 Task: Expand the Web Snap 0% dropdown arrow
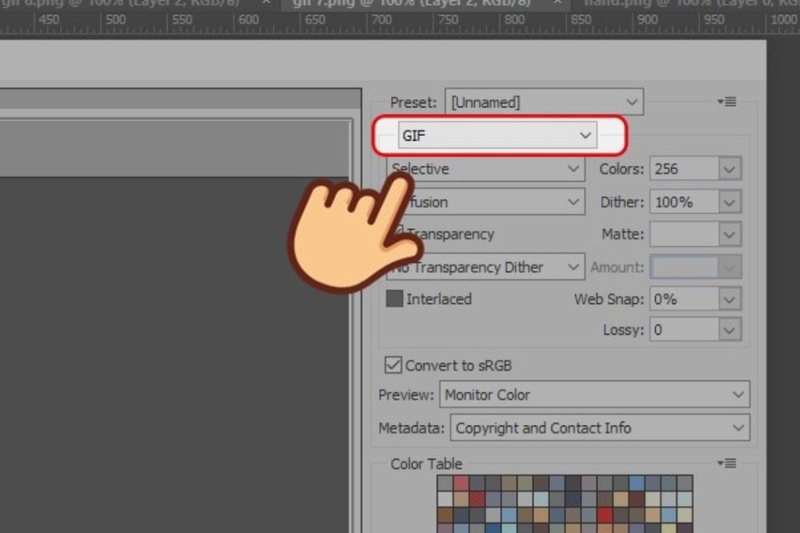pyautogui.click(x=730, y=299)
